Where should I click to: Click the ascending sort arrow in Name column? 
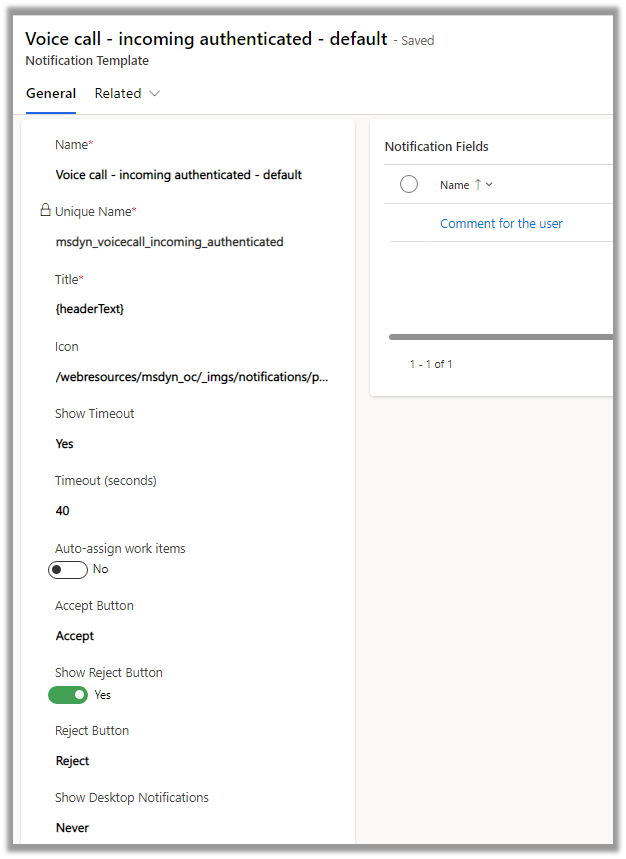pyautogui.click(x=478, y=185)
